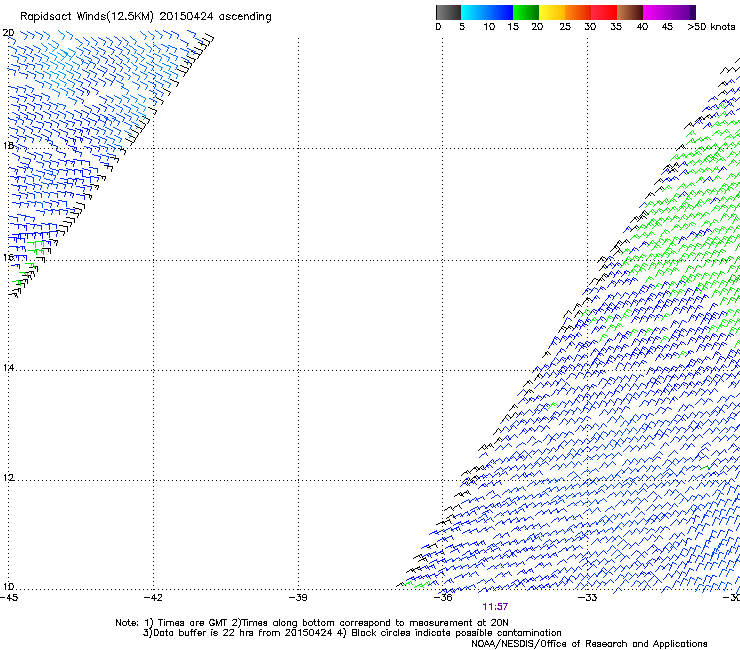The image size is (740, 650).
Task: Click the brown 35-40 knots color segment
Action: [630, 12]
